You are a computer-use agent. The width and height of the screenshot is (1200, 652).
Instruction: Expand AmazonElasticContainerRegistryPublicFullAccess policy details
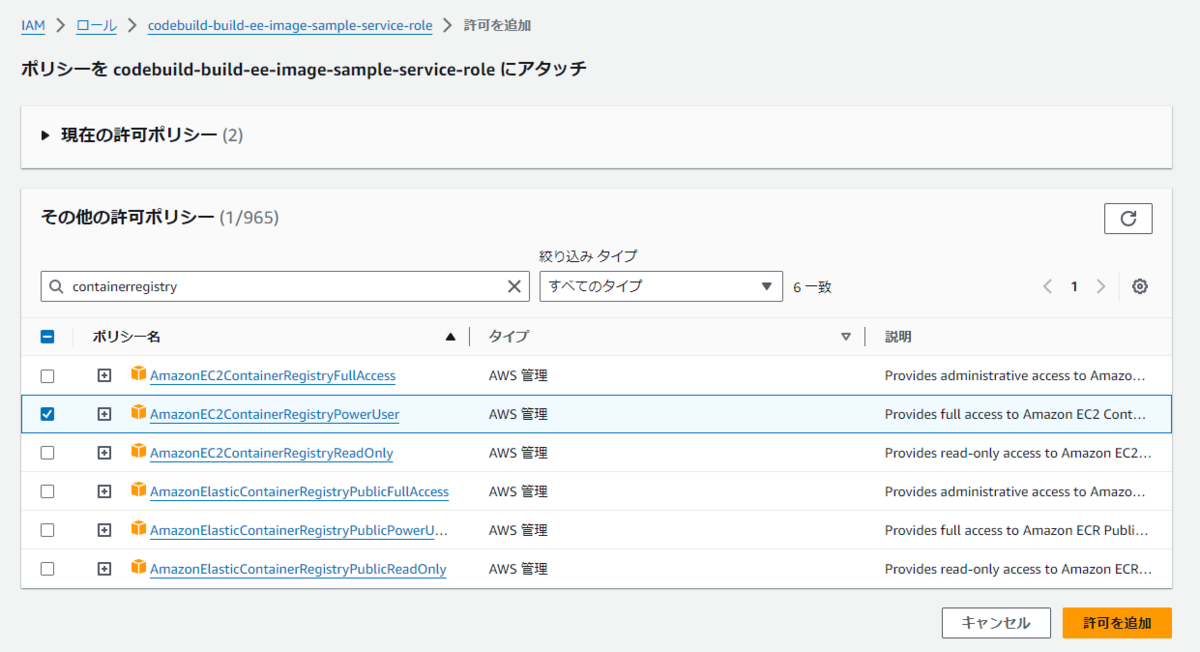point(104,492)
